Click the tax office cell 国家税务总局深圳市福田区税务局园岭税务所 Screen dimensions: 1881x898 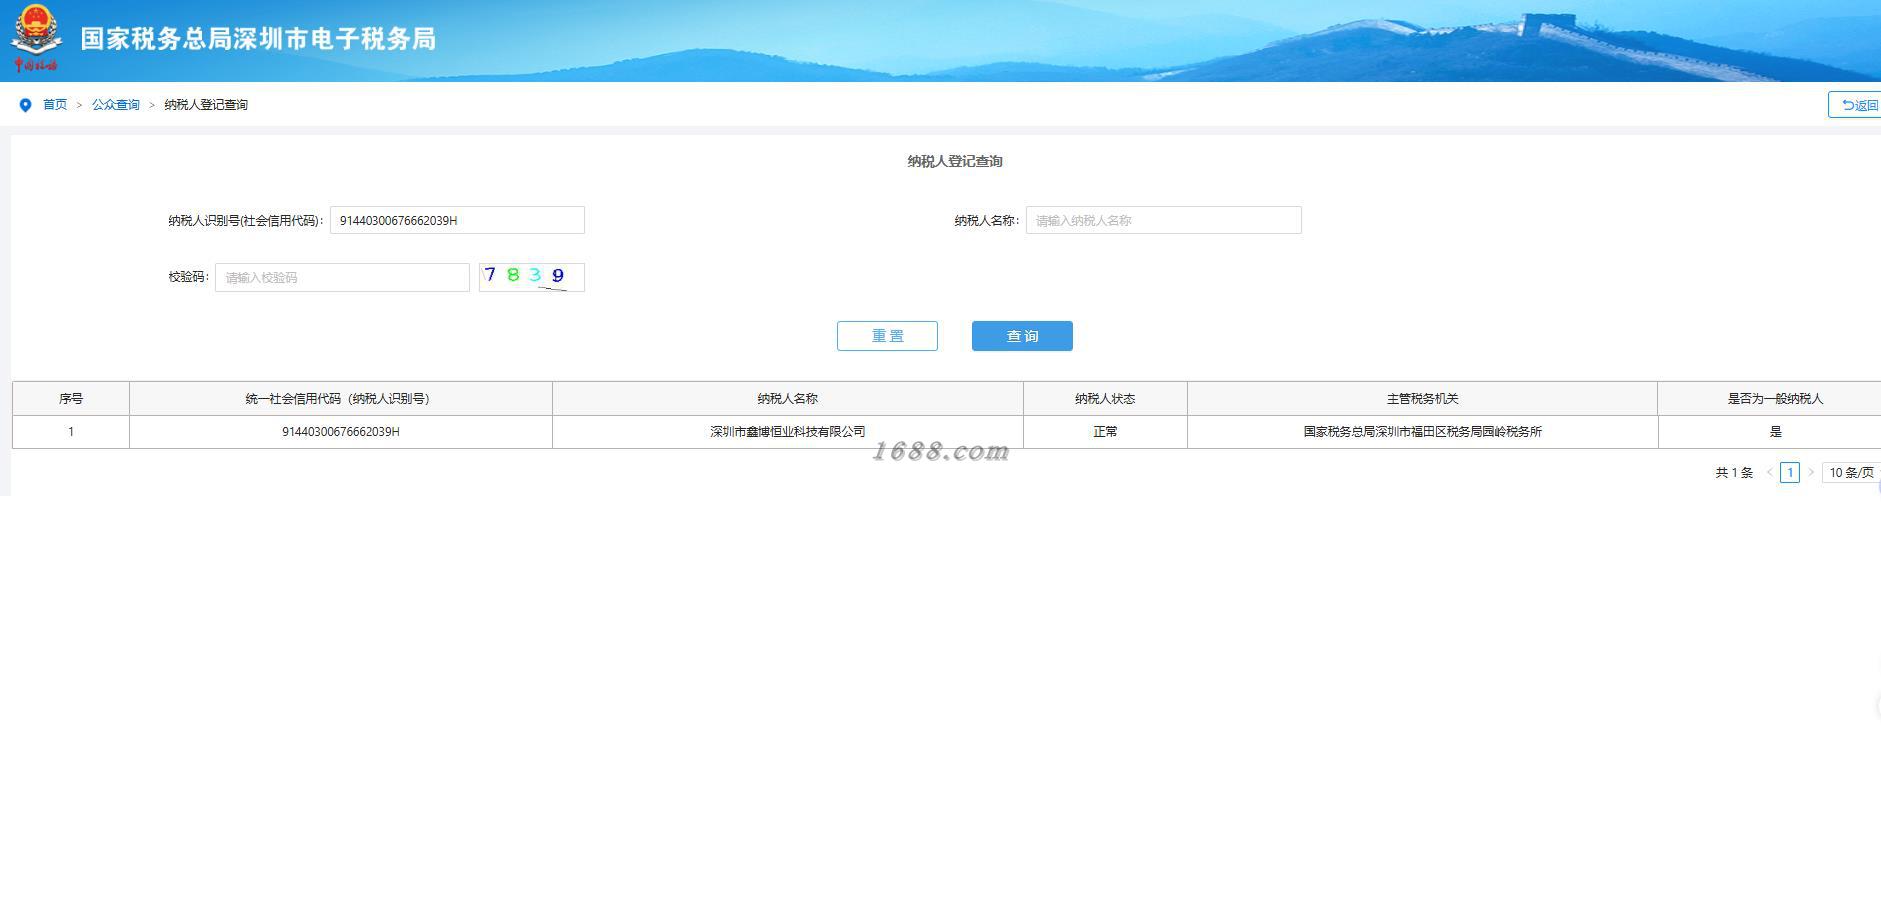click(x=1422, y=432)
